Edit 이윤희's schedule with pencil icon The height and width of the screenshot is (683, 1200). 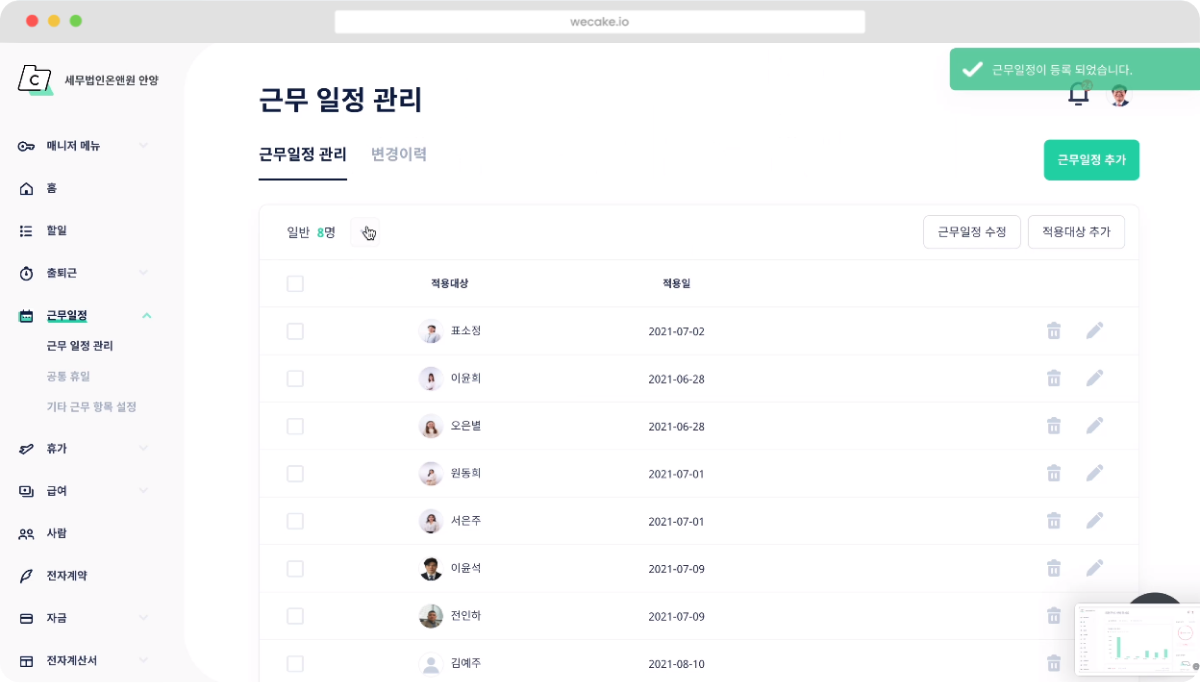pyautogui.click(x=1095, y=378)
